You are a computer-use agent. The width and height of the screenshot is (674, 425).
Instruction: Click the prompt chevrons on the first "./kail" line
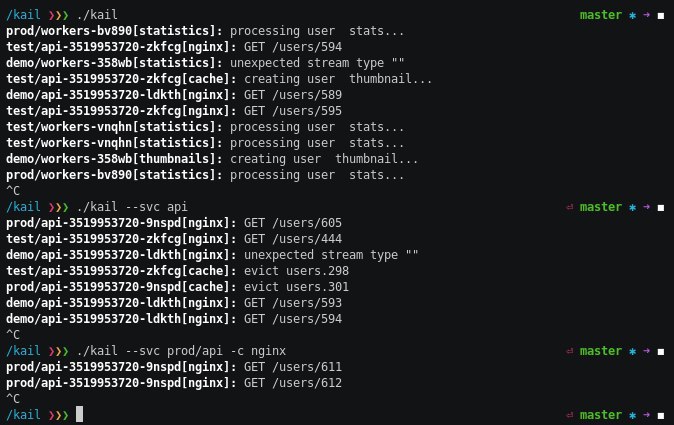tap(56, 15)
